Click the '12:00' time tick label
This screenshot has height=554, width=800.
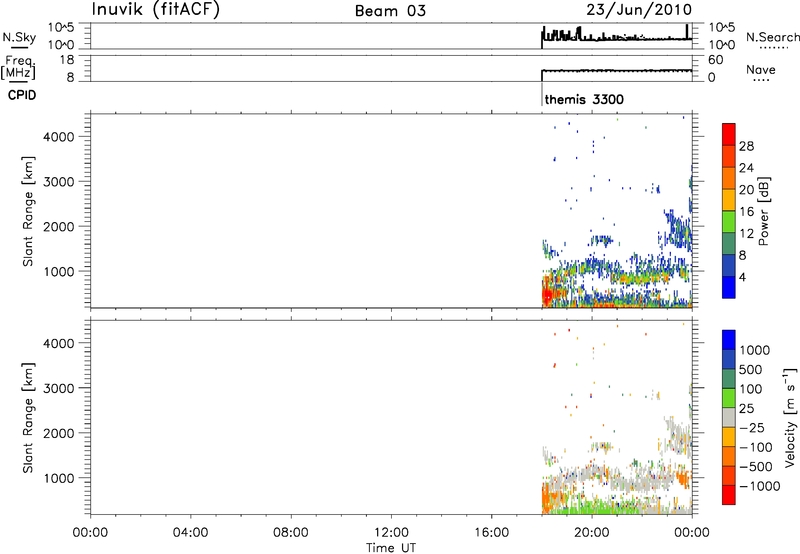391,533
